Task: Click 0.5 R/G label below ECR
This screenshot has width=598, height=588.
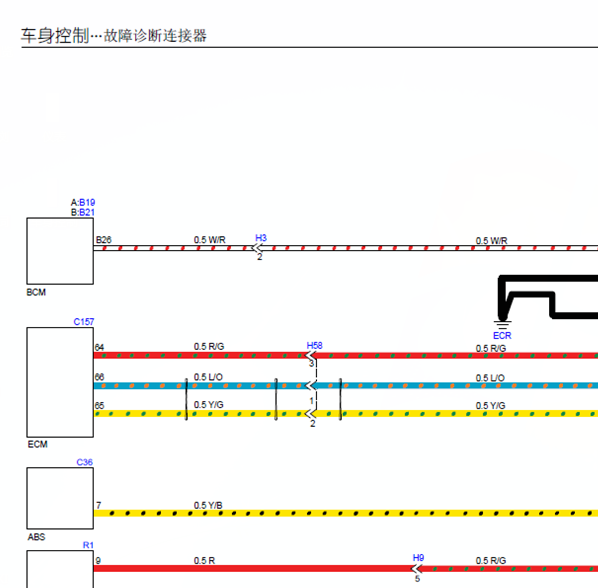Action: point(490,349)
